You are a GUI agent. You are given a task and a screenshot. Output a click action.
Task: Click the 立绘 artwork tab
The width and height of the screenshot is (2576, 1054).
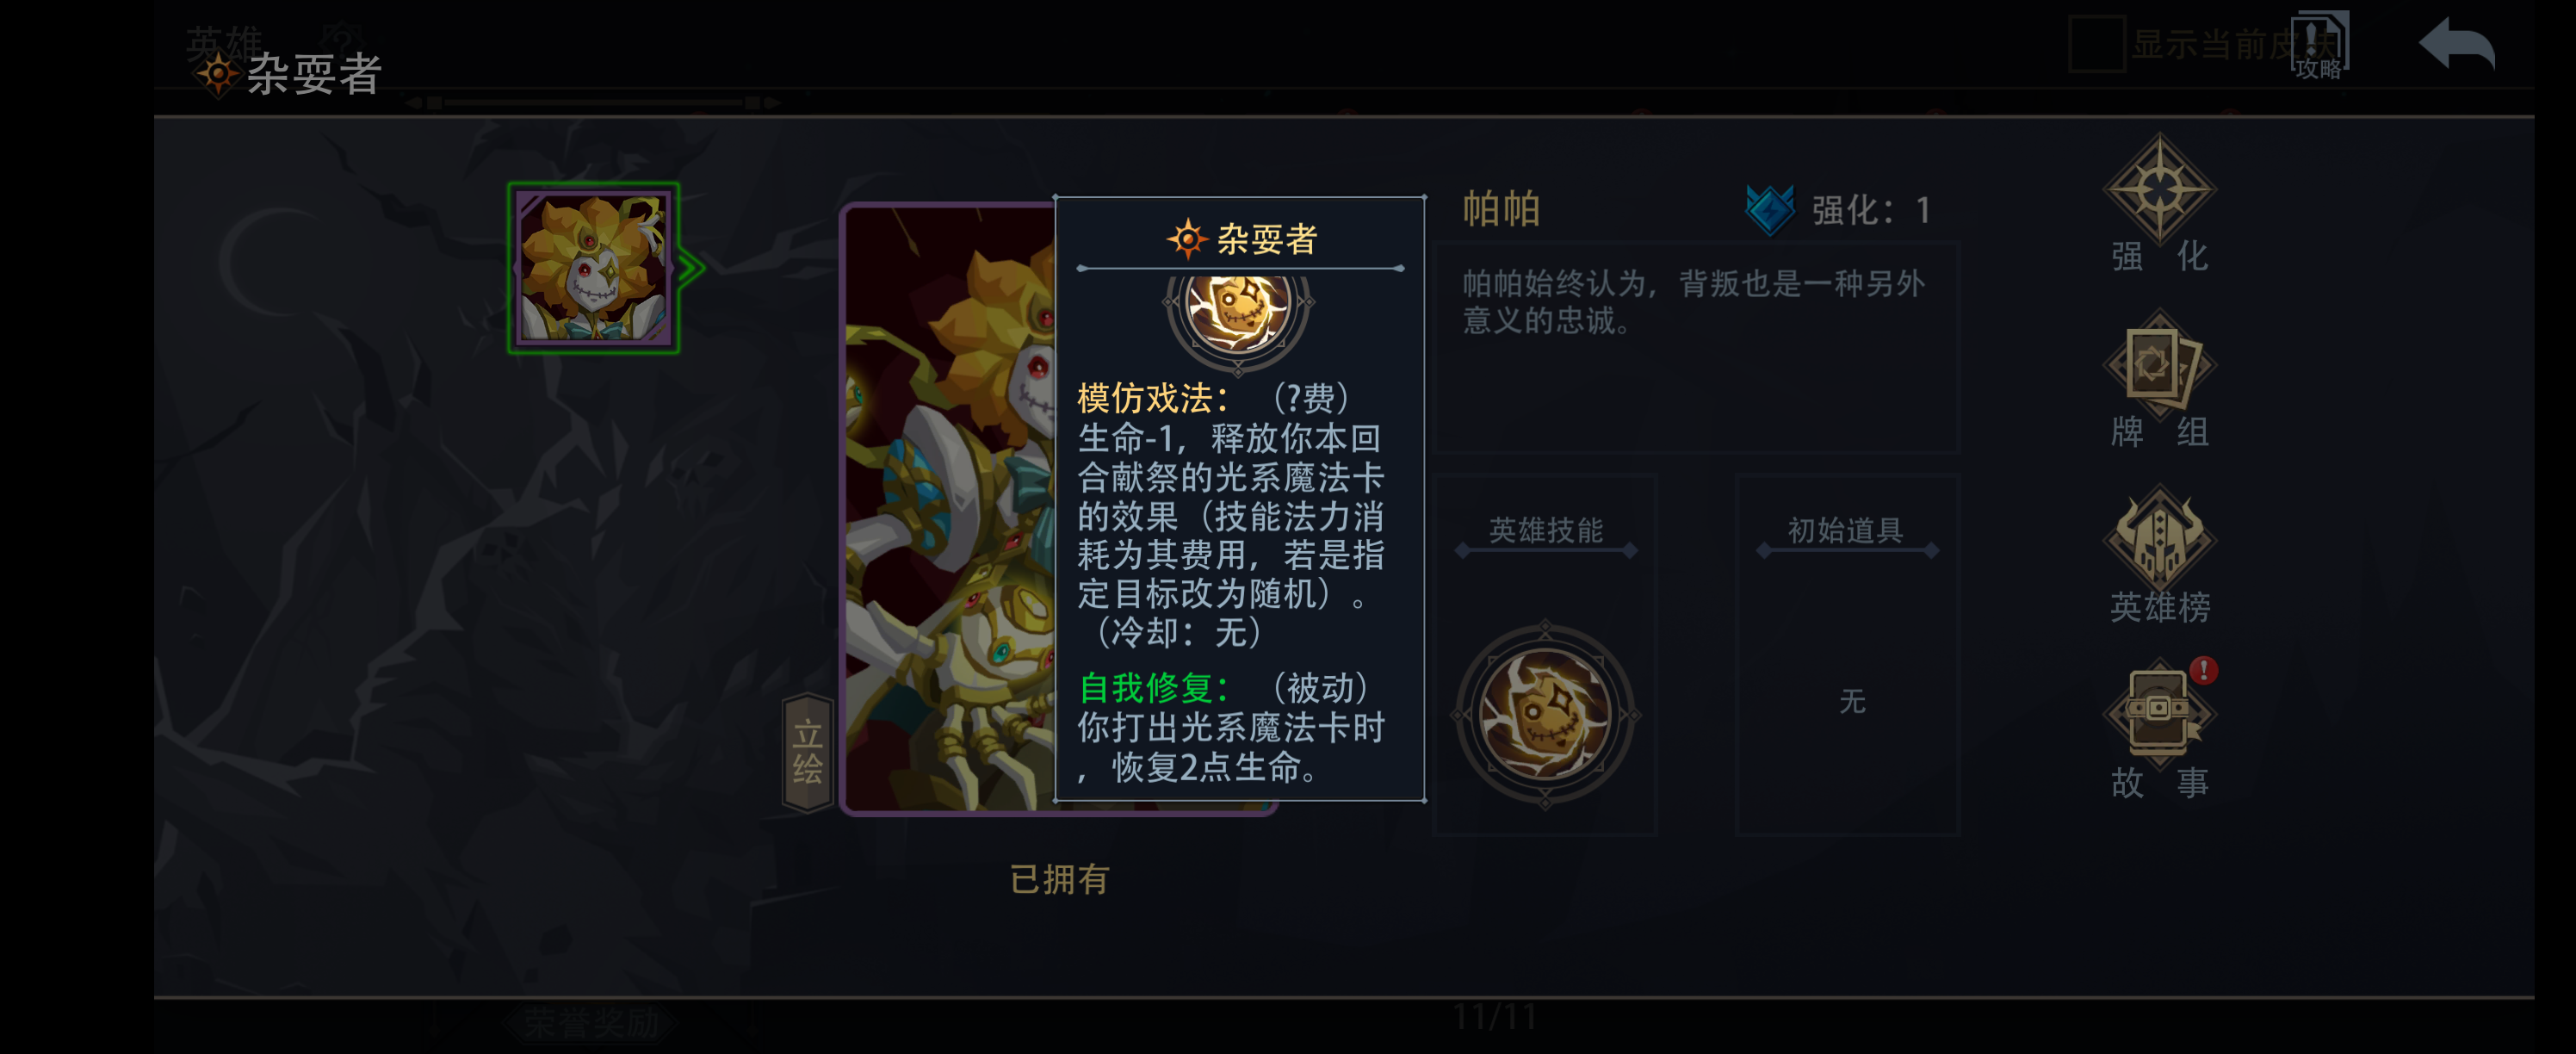[807, 752]
